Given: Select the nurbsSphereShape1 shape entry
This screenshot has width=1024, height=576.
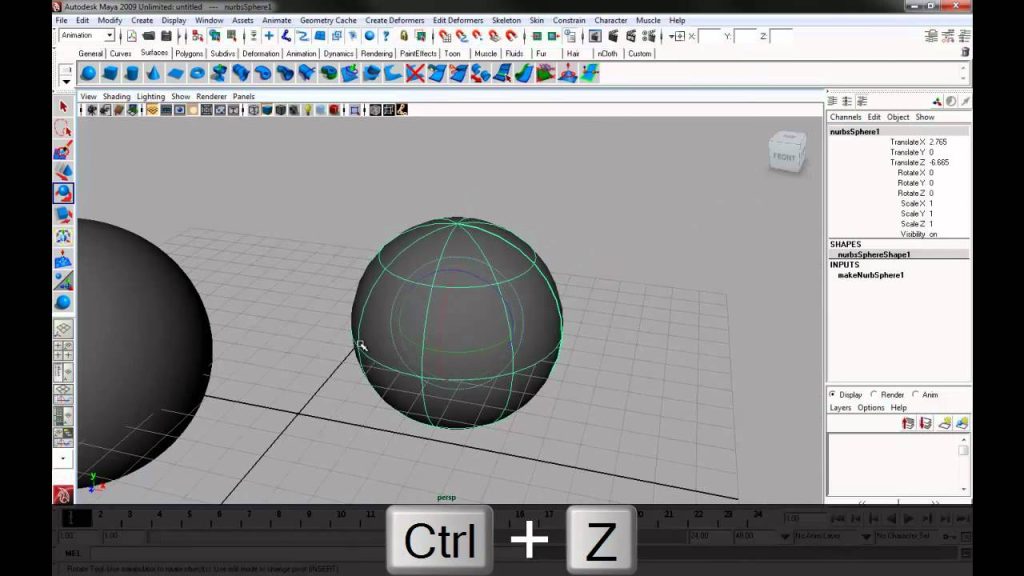Looking at the screenshot, I should [874, 255].
